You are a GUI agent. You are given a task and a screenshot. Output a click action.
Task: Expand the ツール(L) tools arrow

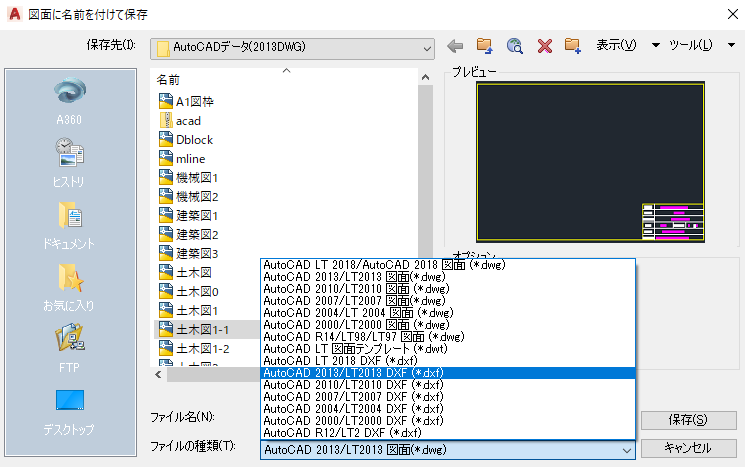point(731,46)
